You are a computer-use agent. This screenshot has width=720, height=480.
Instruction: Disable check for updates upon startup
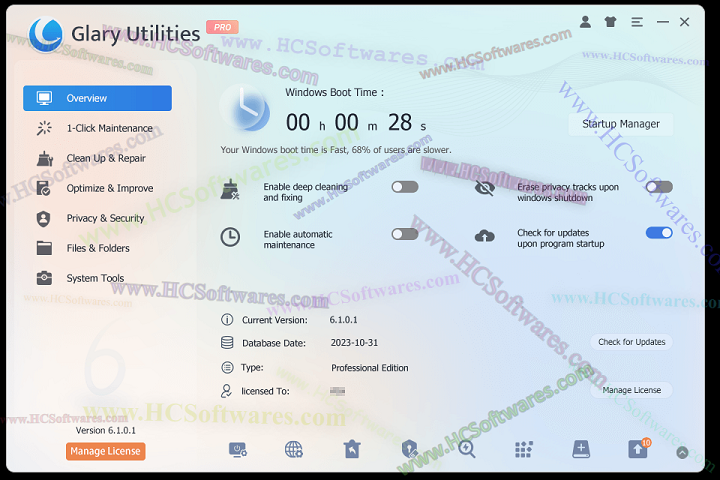pyautogui.click(x=659, y=233)
